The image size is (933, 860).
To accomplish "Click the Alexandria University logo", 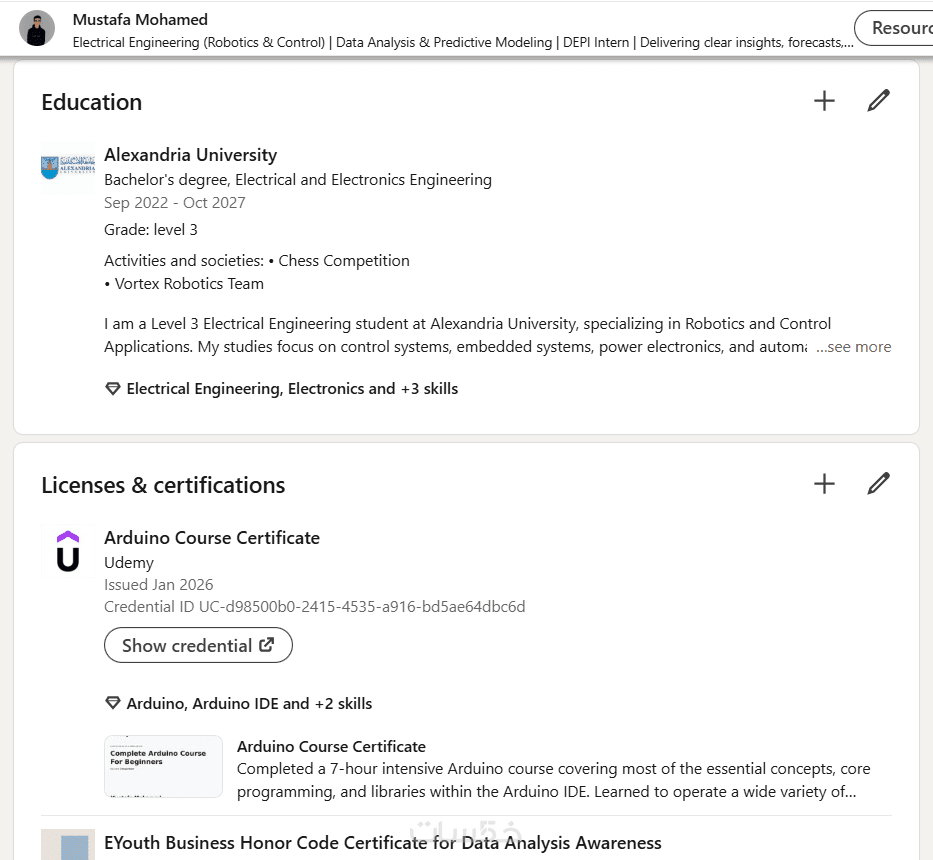I will point(67,167).
